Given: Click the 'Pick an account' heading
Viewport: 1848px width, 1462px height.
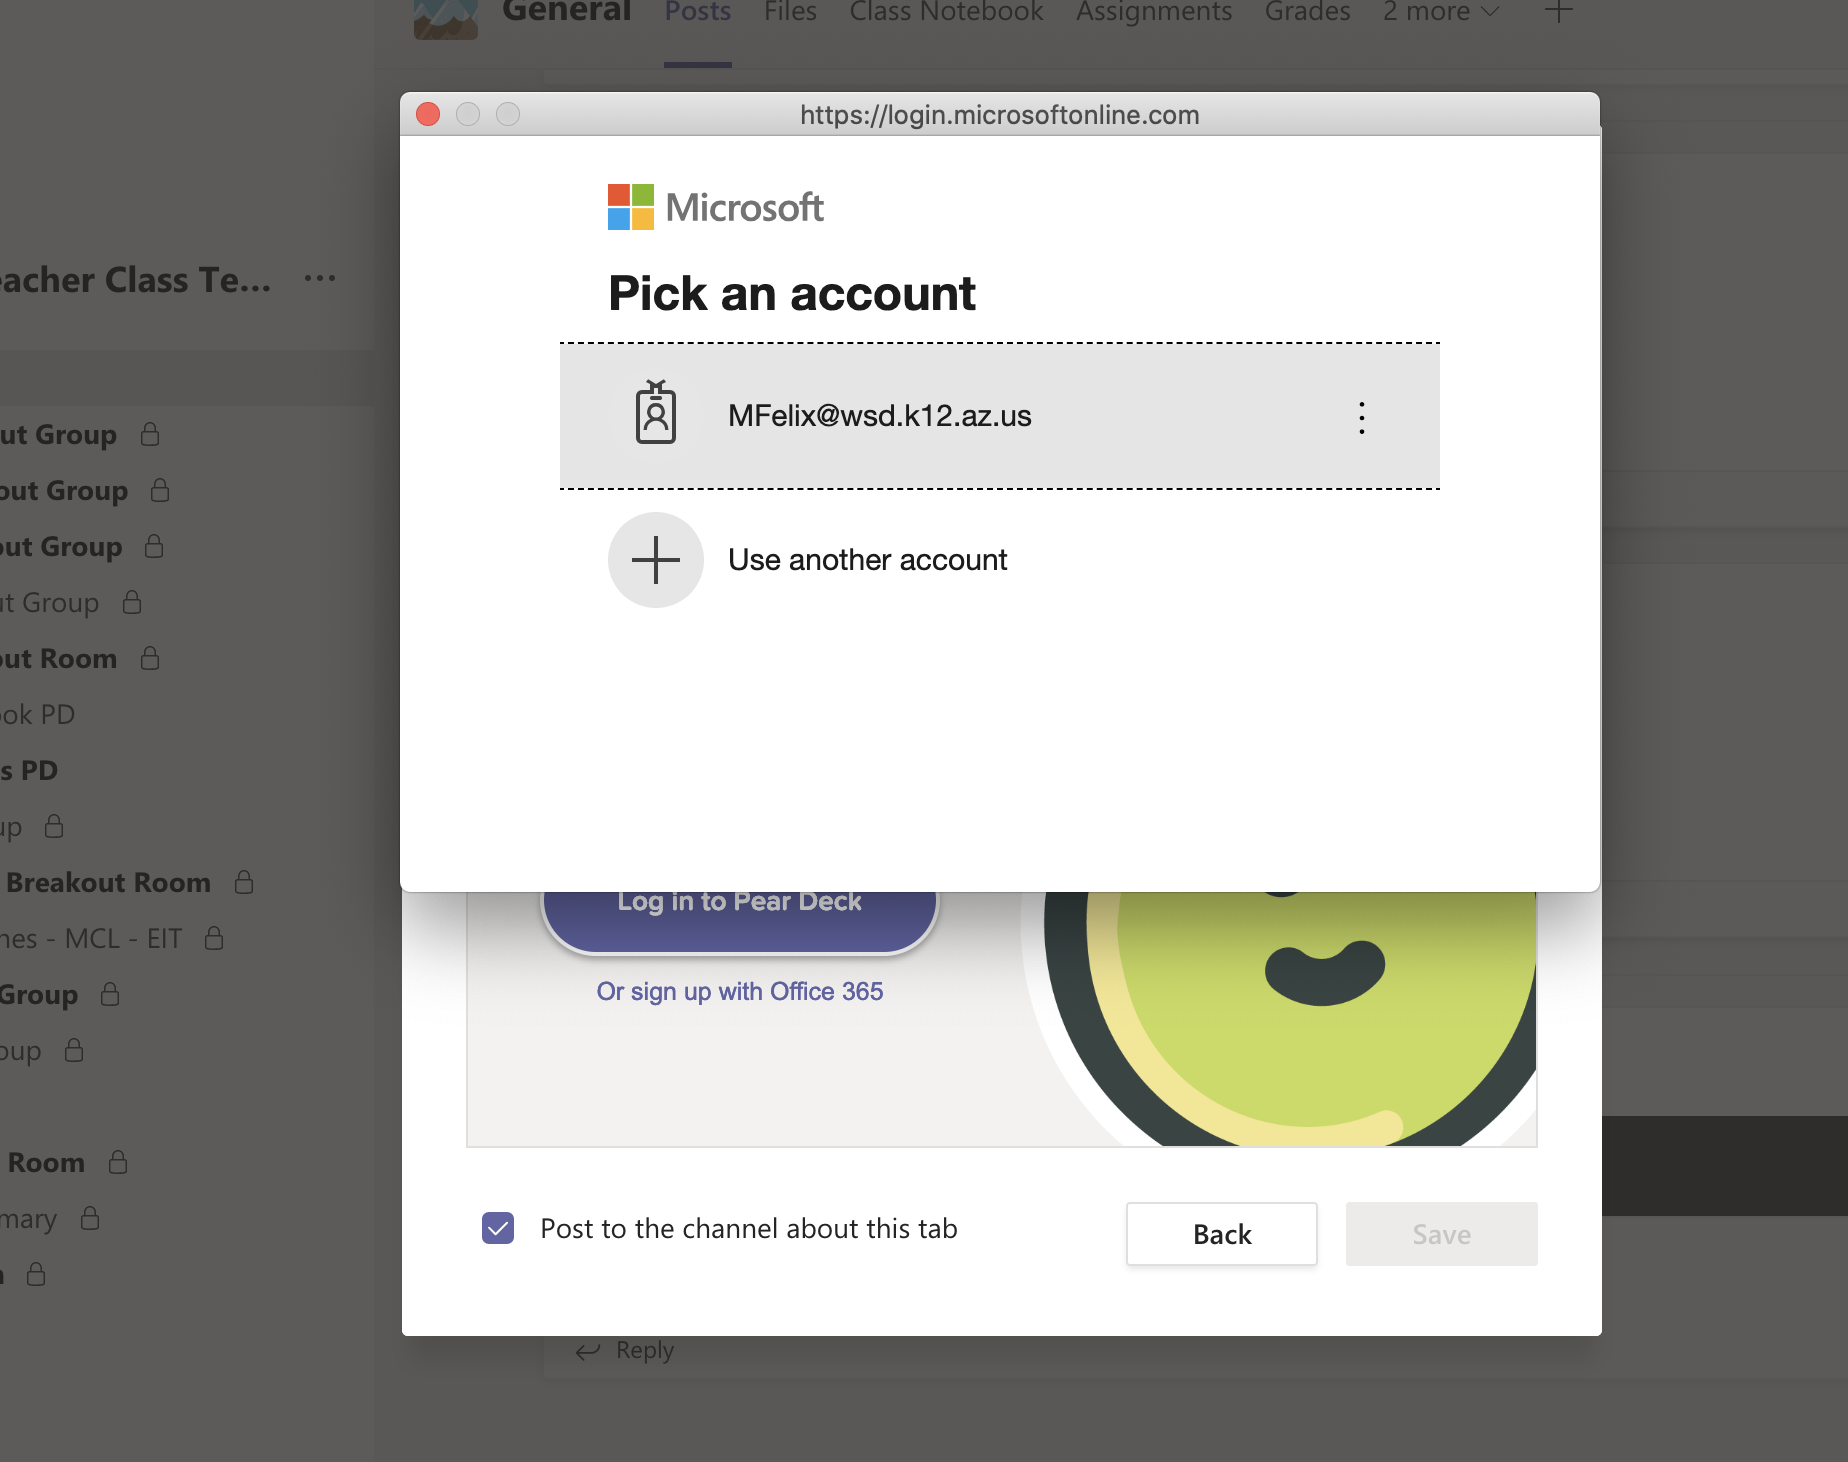Looking at the screenshot, I should [792, 294].
